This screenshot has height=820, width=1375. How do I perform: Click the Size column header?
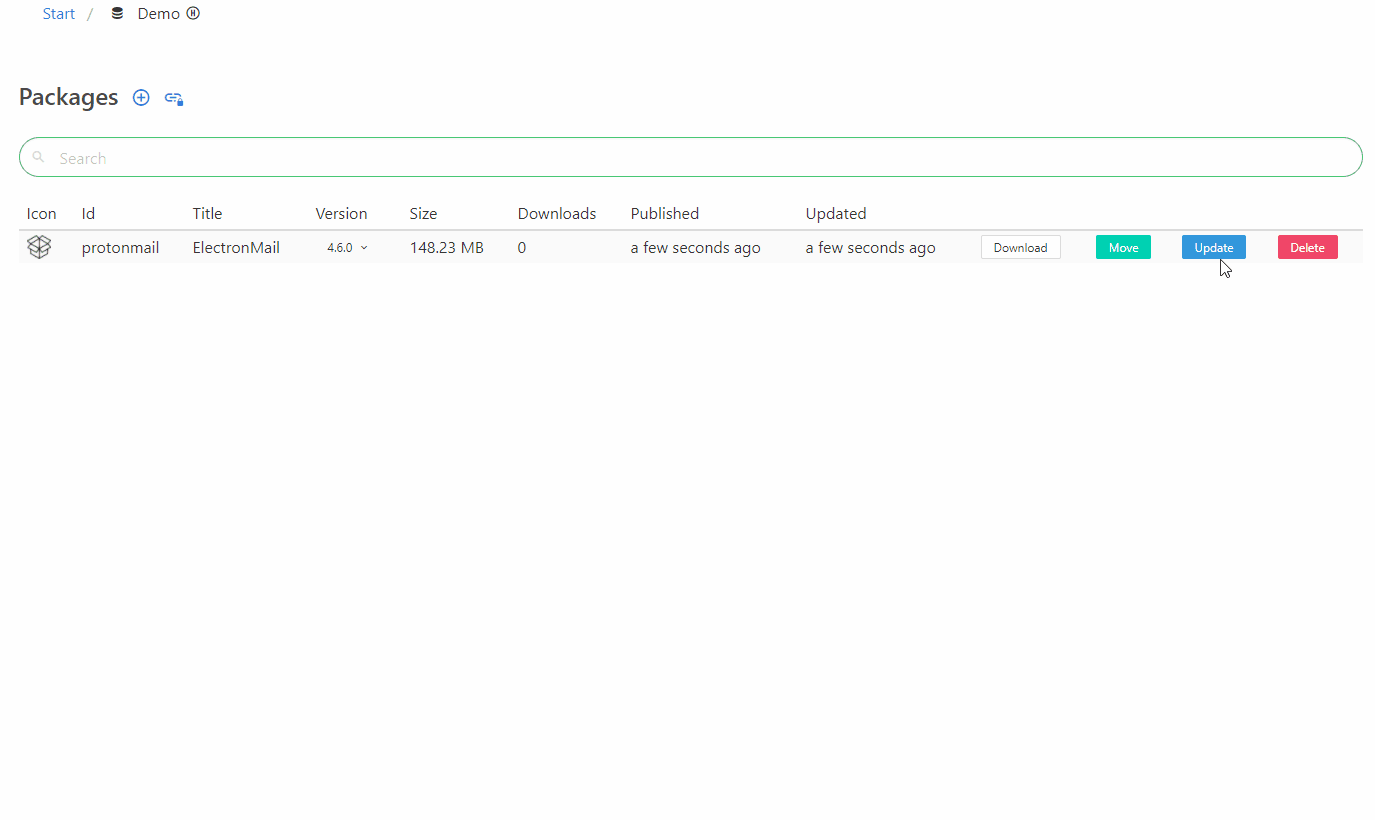[423, 213]
